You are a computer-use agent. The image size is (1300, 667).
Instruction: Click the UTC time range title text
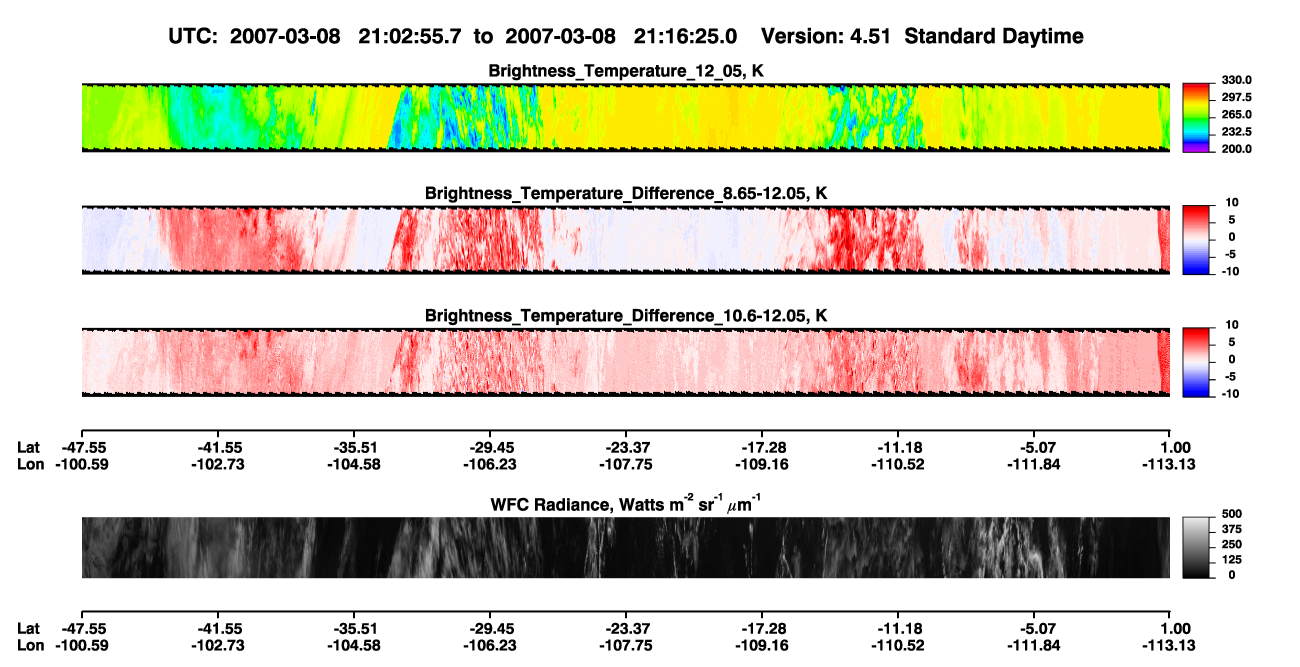(x=625, y=36)
